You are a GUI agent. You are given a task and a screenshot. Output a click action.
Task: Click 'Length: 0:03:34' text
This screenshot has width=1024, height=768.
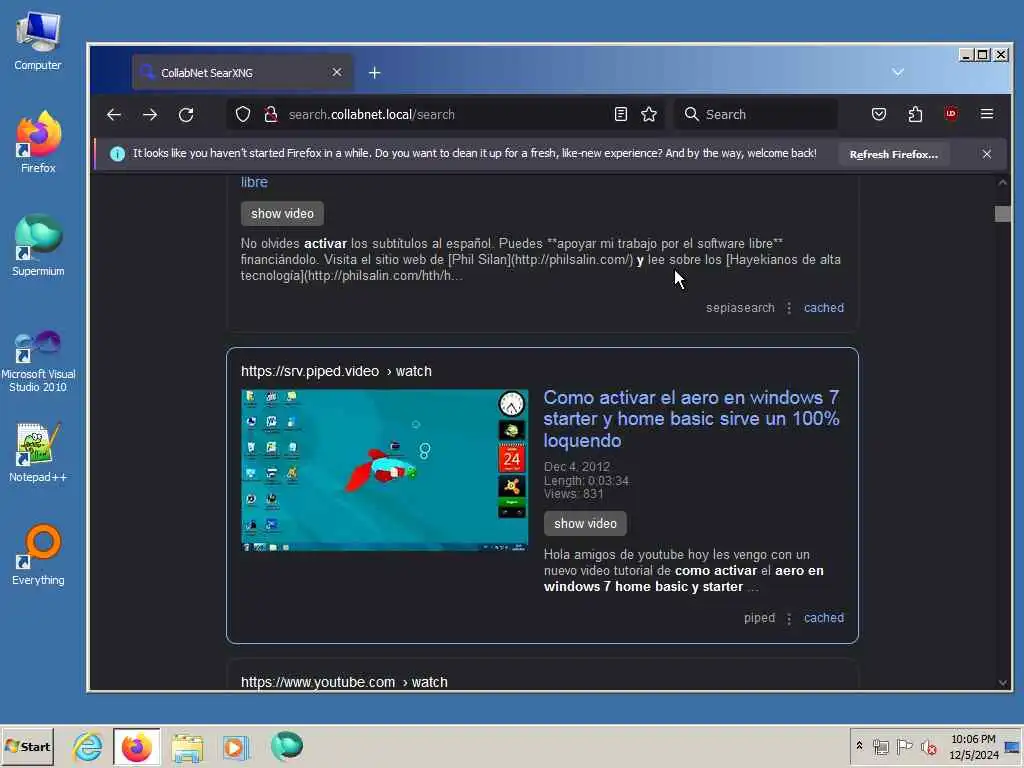(586, 481)
